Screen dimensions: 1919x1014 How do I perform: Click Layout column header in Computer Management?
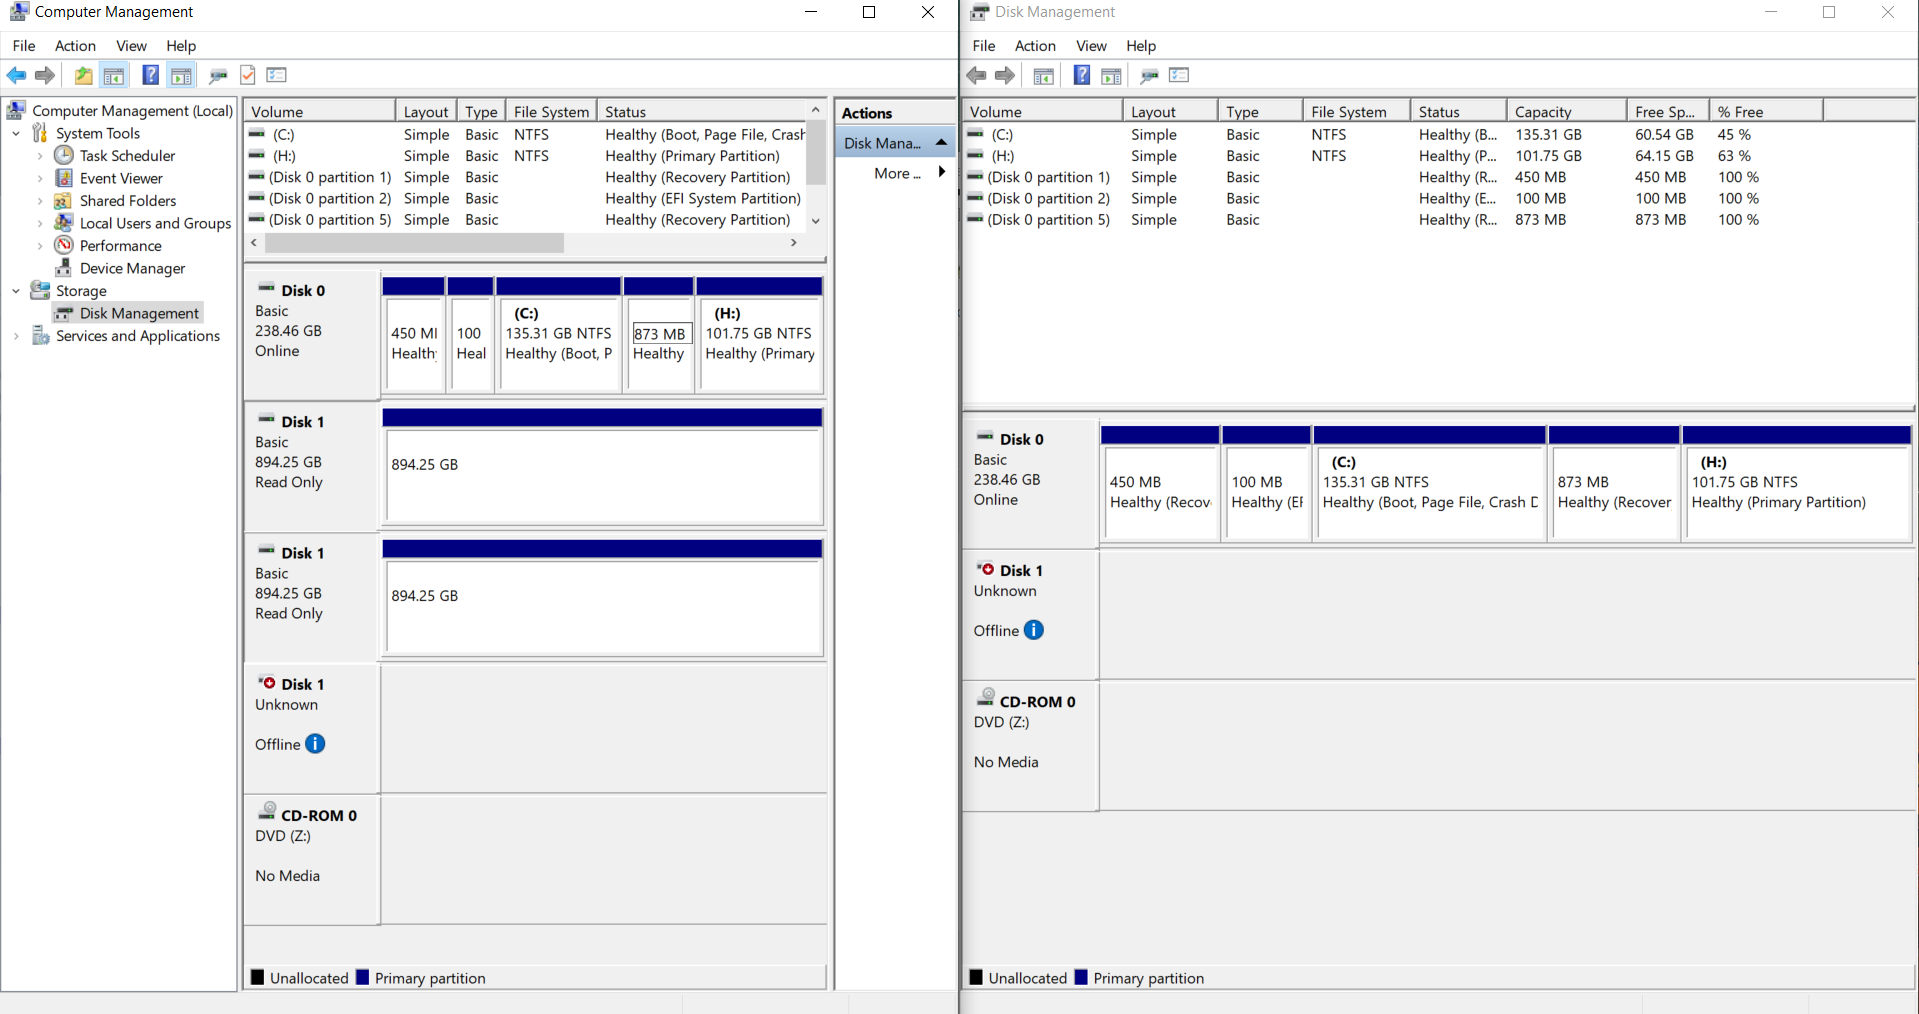pos(426,111)
